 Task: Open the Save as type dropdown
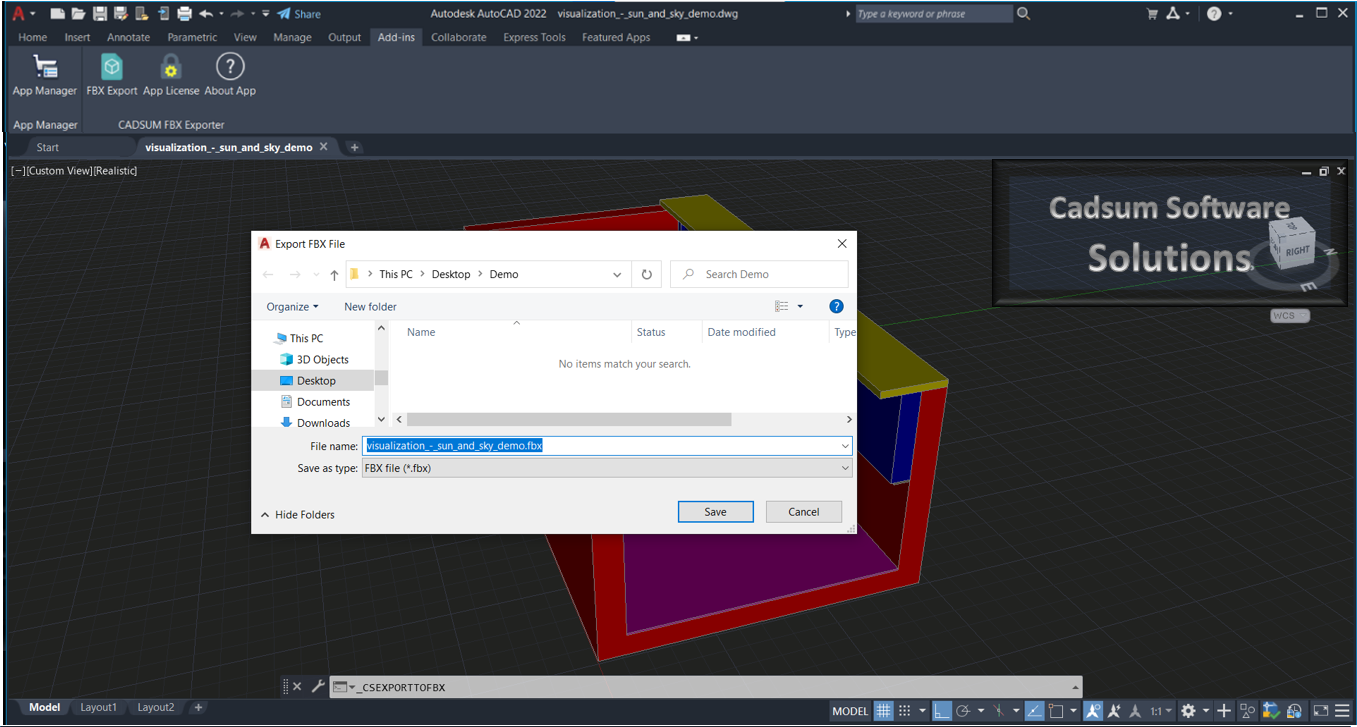tap(845, 467)
